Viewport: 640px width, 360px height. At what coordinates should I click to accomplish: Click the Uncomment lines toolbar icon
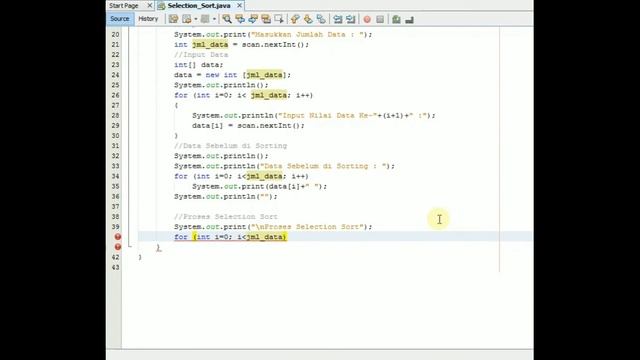pyautogui.click(x=409, y=19)
